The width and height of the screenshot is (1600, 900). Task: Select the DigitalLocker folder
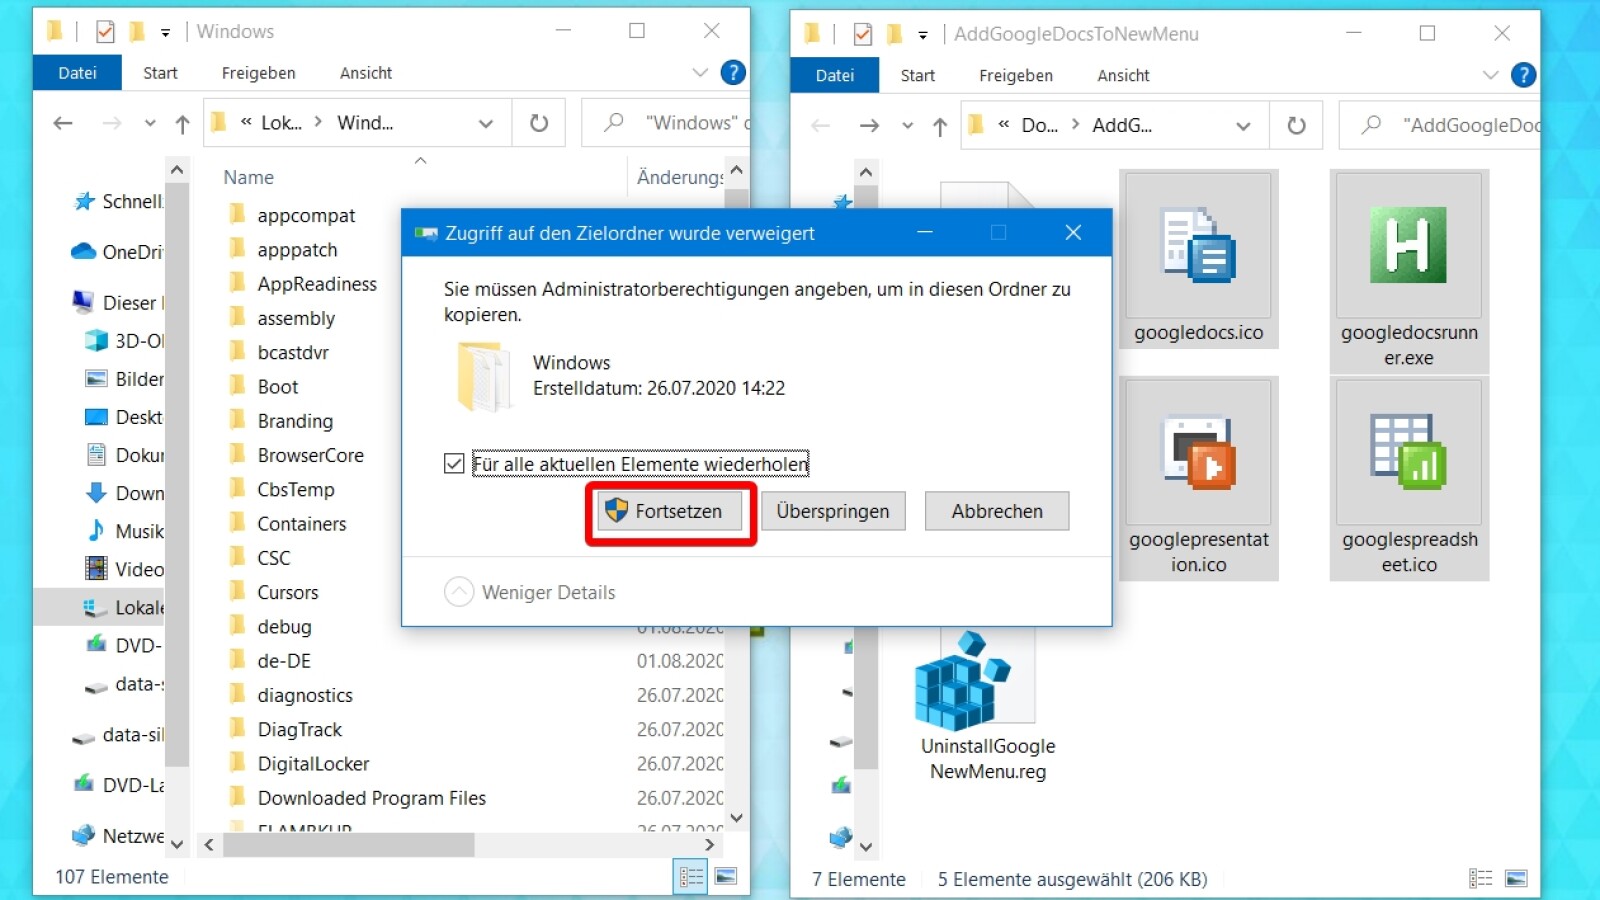tap(313, 763)
